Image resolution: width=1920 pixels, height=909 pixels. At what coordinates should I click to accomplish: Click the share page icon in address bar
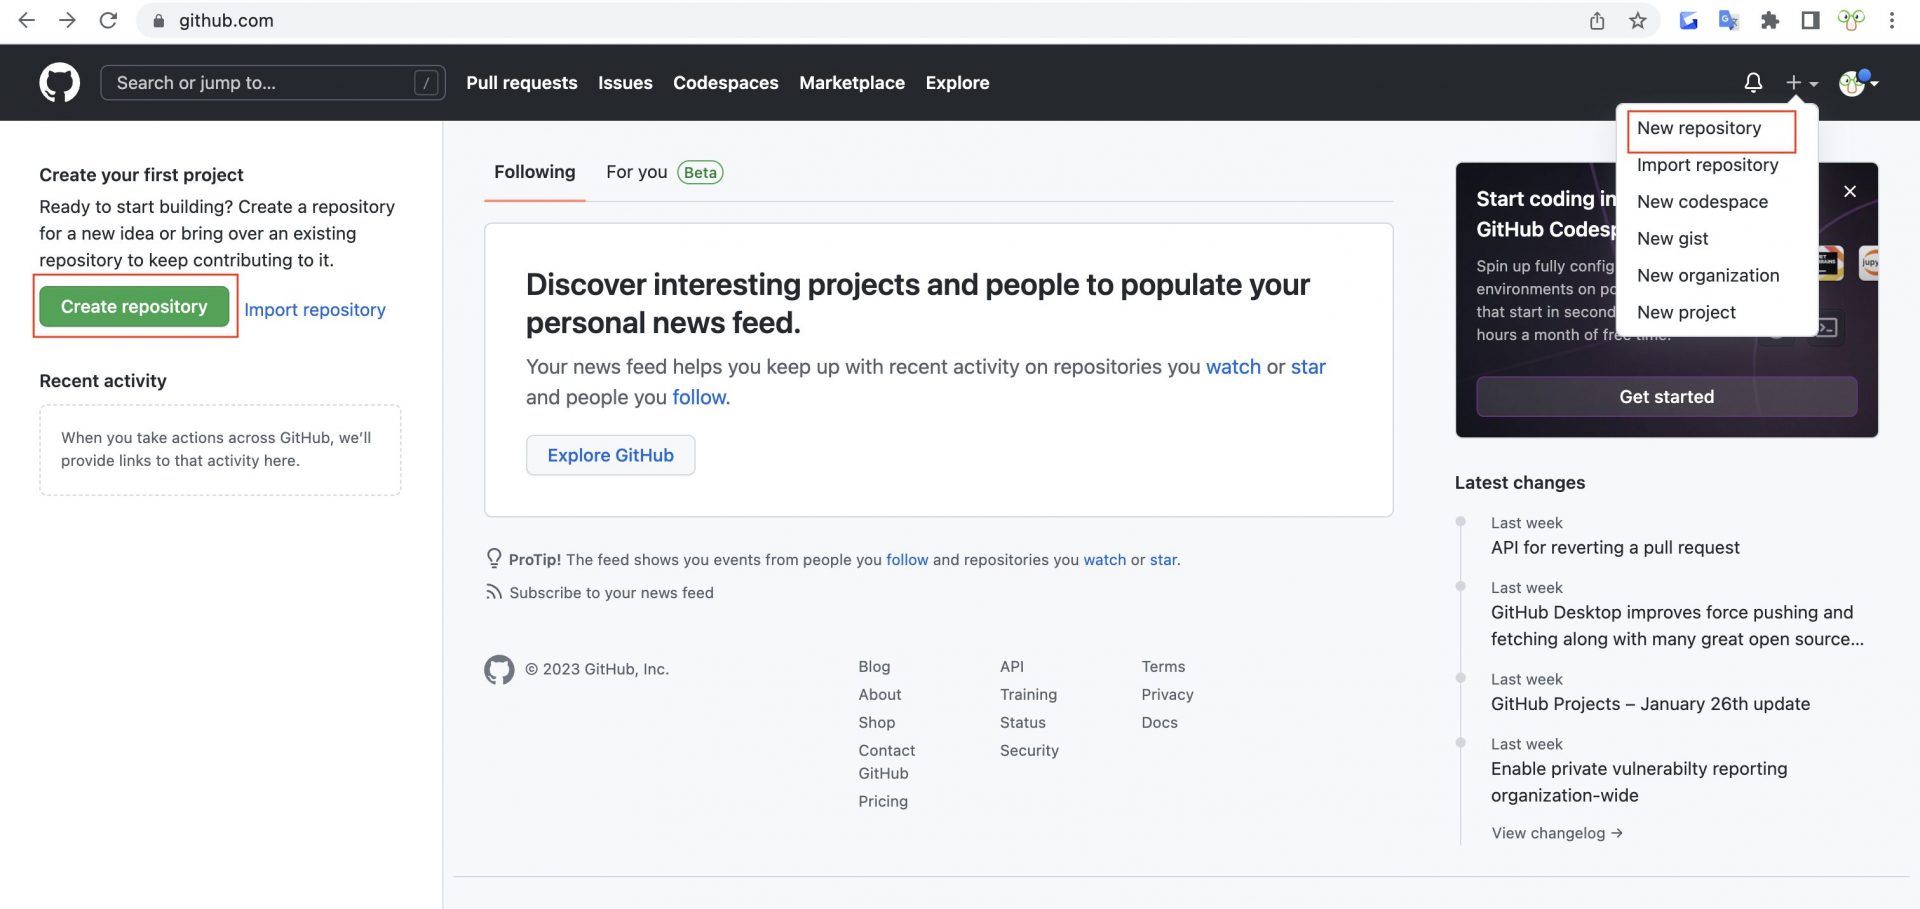[x=1597, y=20]
